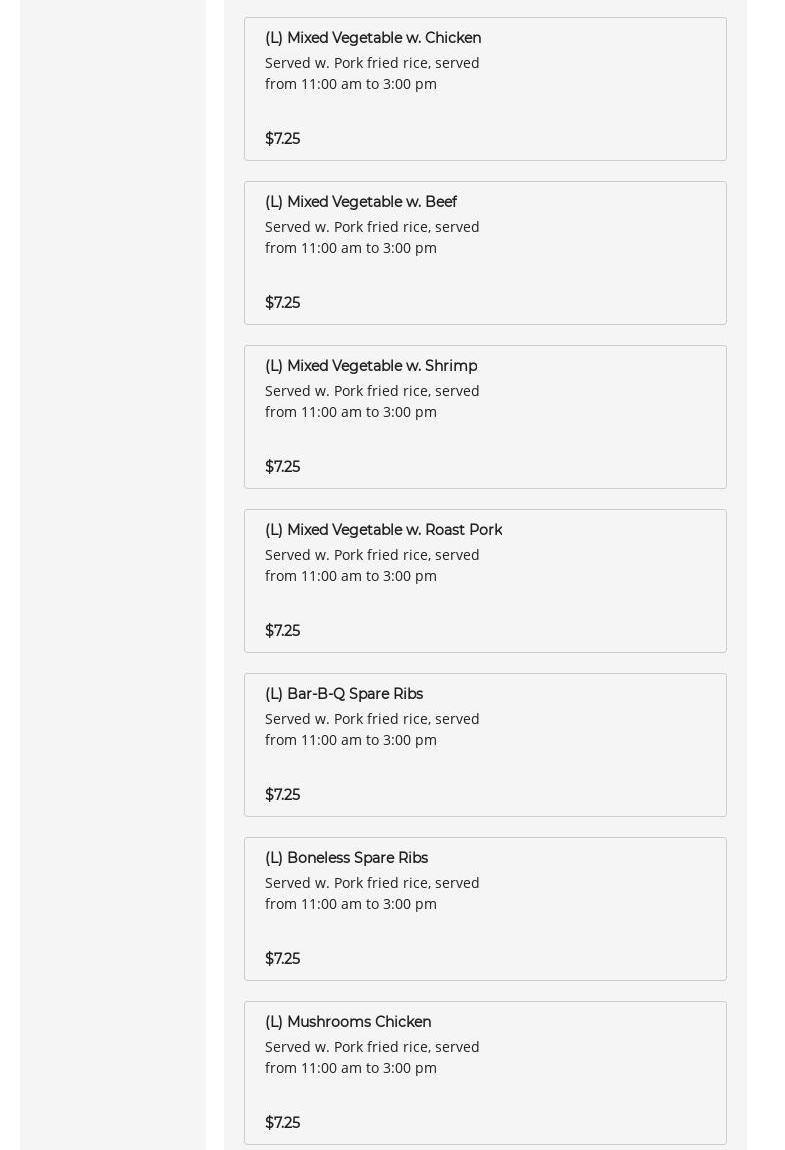Click the serving description for Boneless Spare Ribs
785x1150 pixels.
[x=372, y=893]
